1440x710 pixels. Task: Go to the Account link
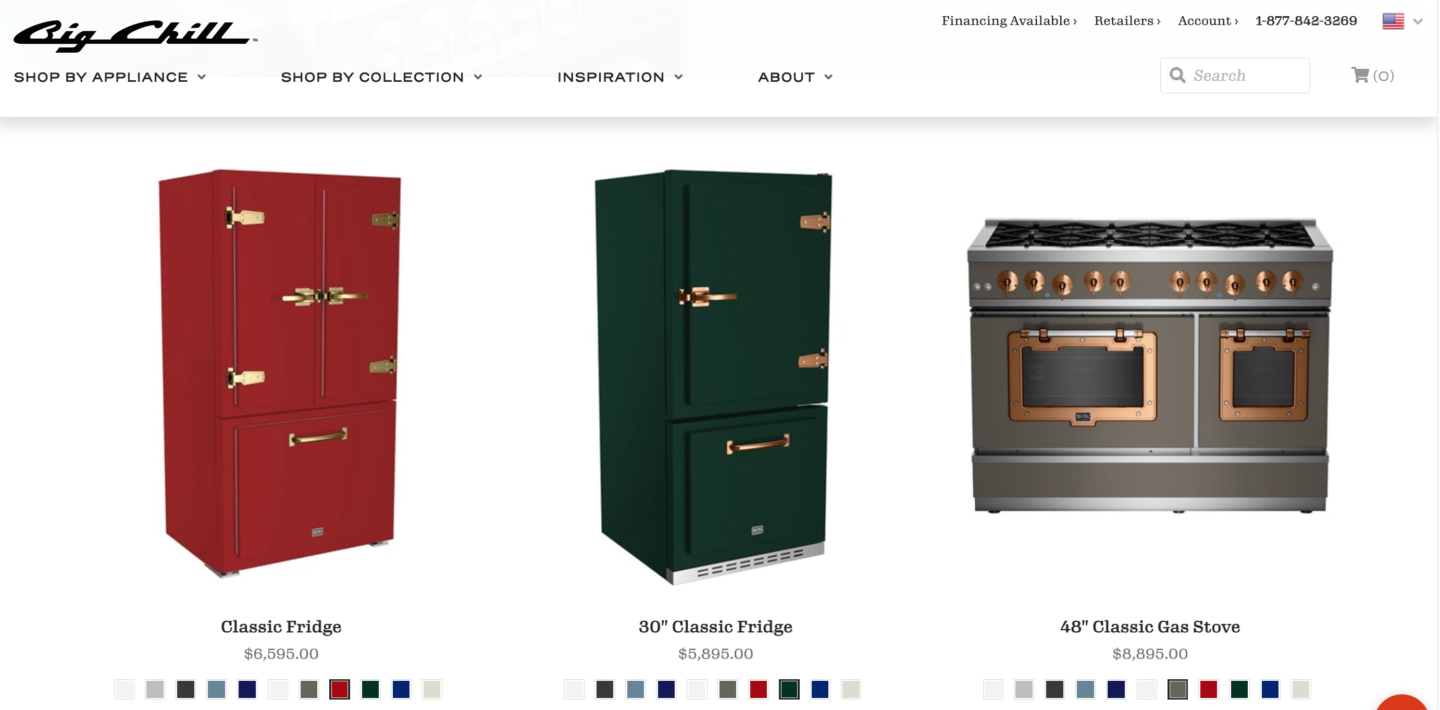coord(1208,21)
